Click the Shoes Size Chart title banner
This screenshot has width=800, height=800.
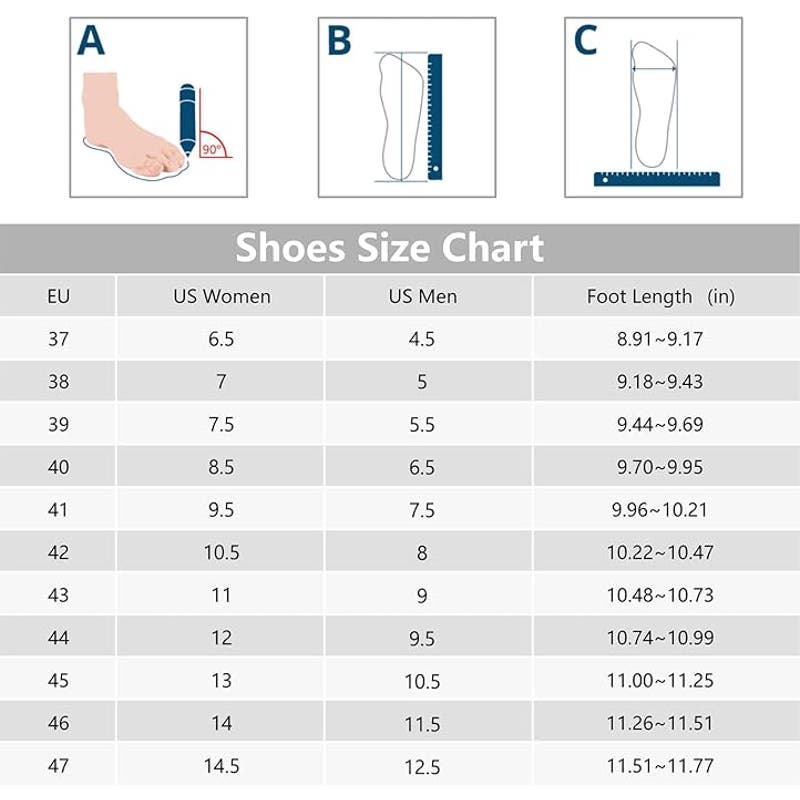[x=390, y=248]
